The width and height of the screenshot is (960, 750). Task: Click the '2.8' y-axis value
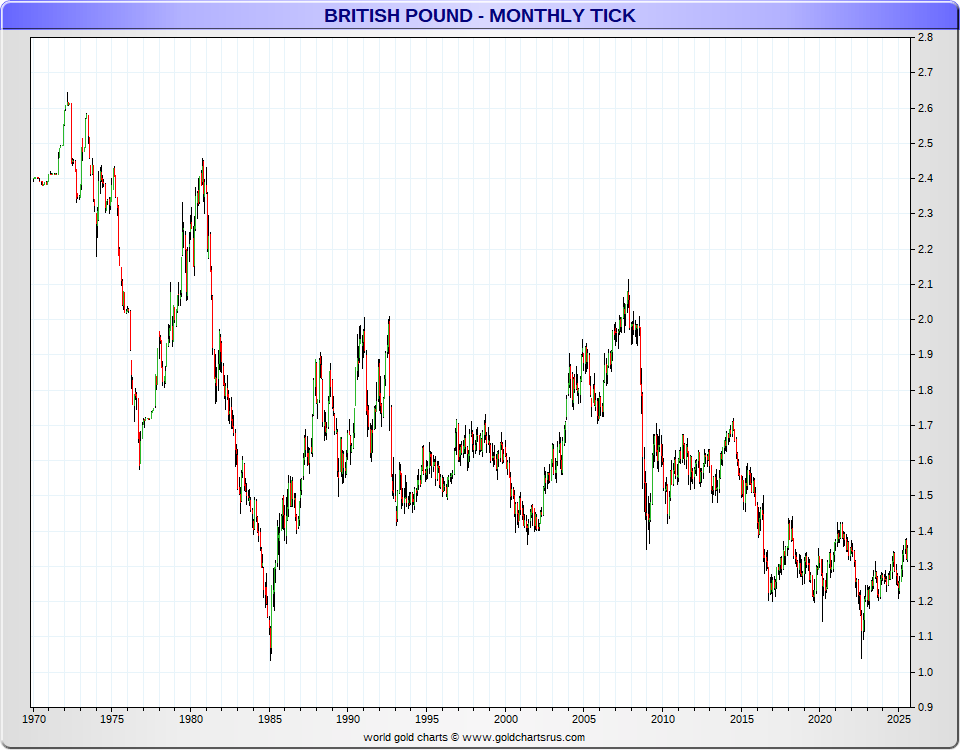click(x=926, y=37)
